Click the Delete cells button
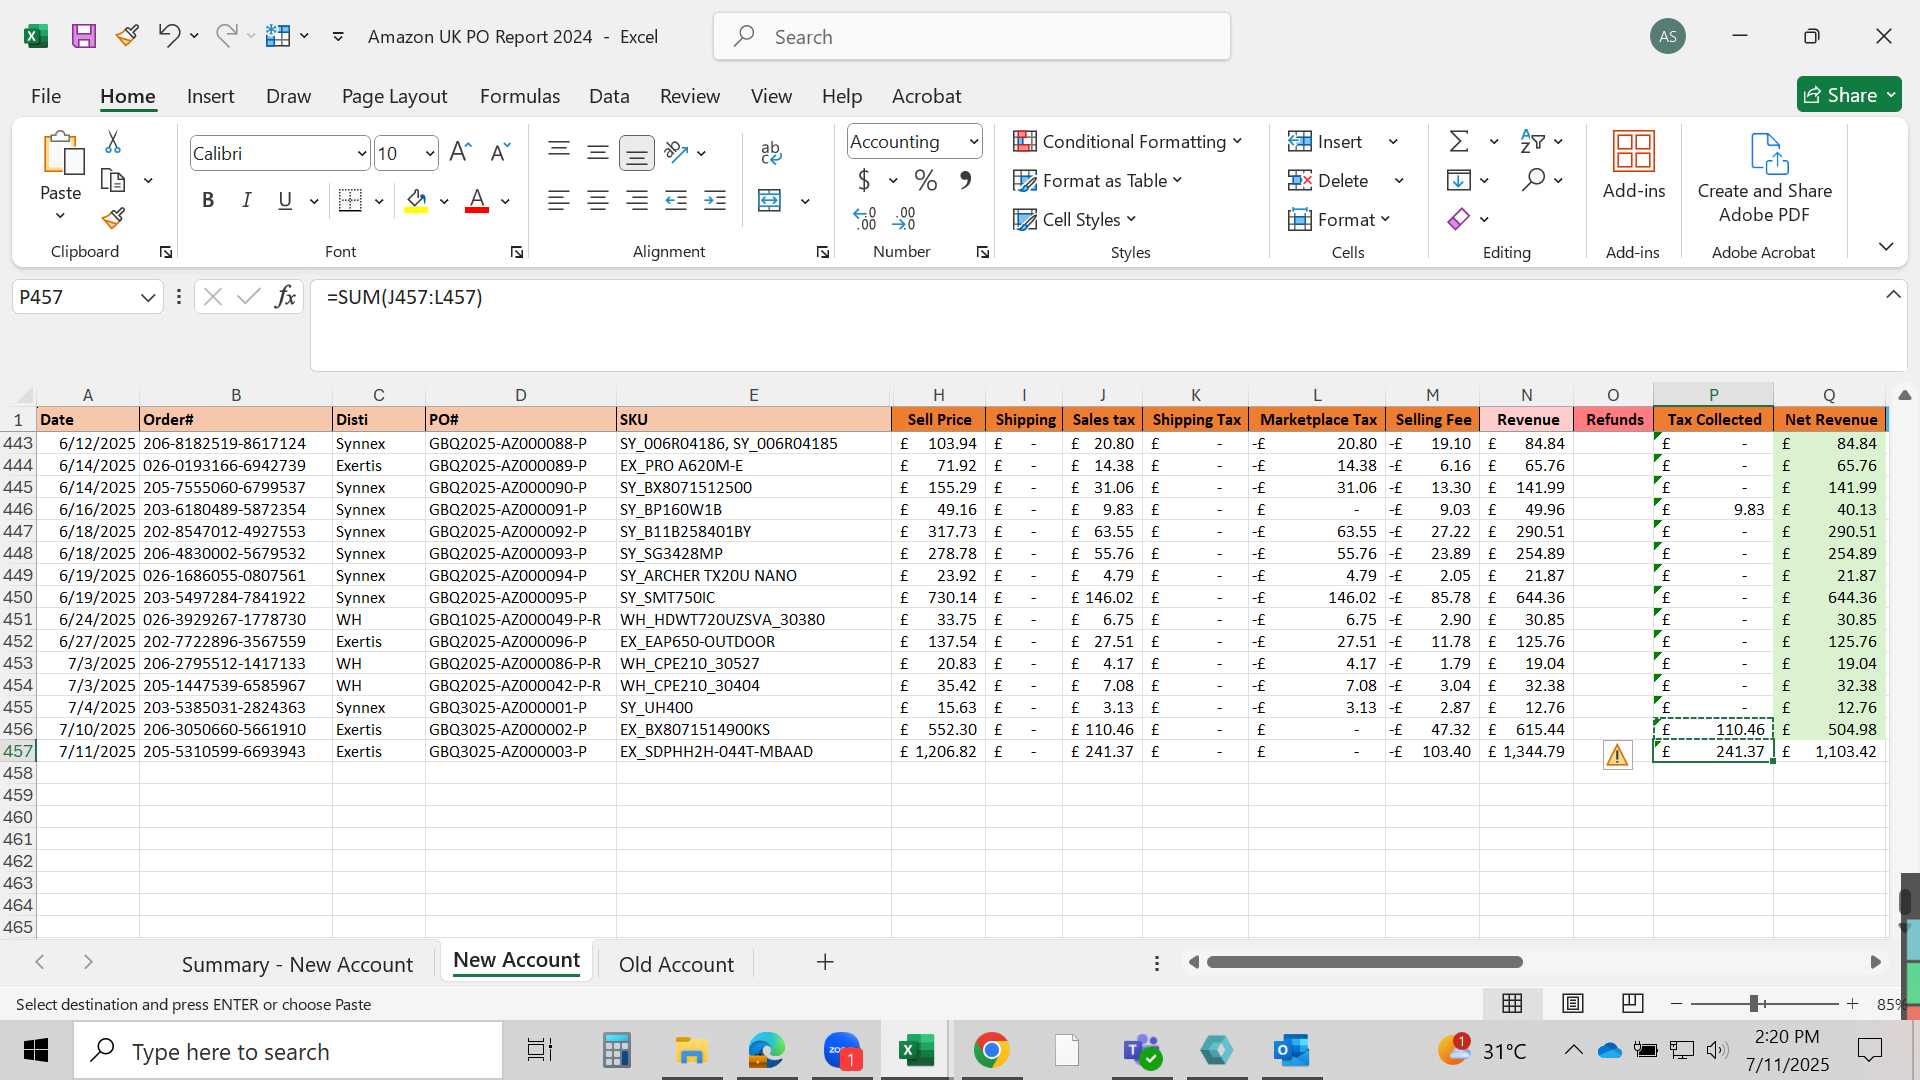This screenshot has width=1920, height=1080. [1330, 181]
